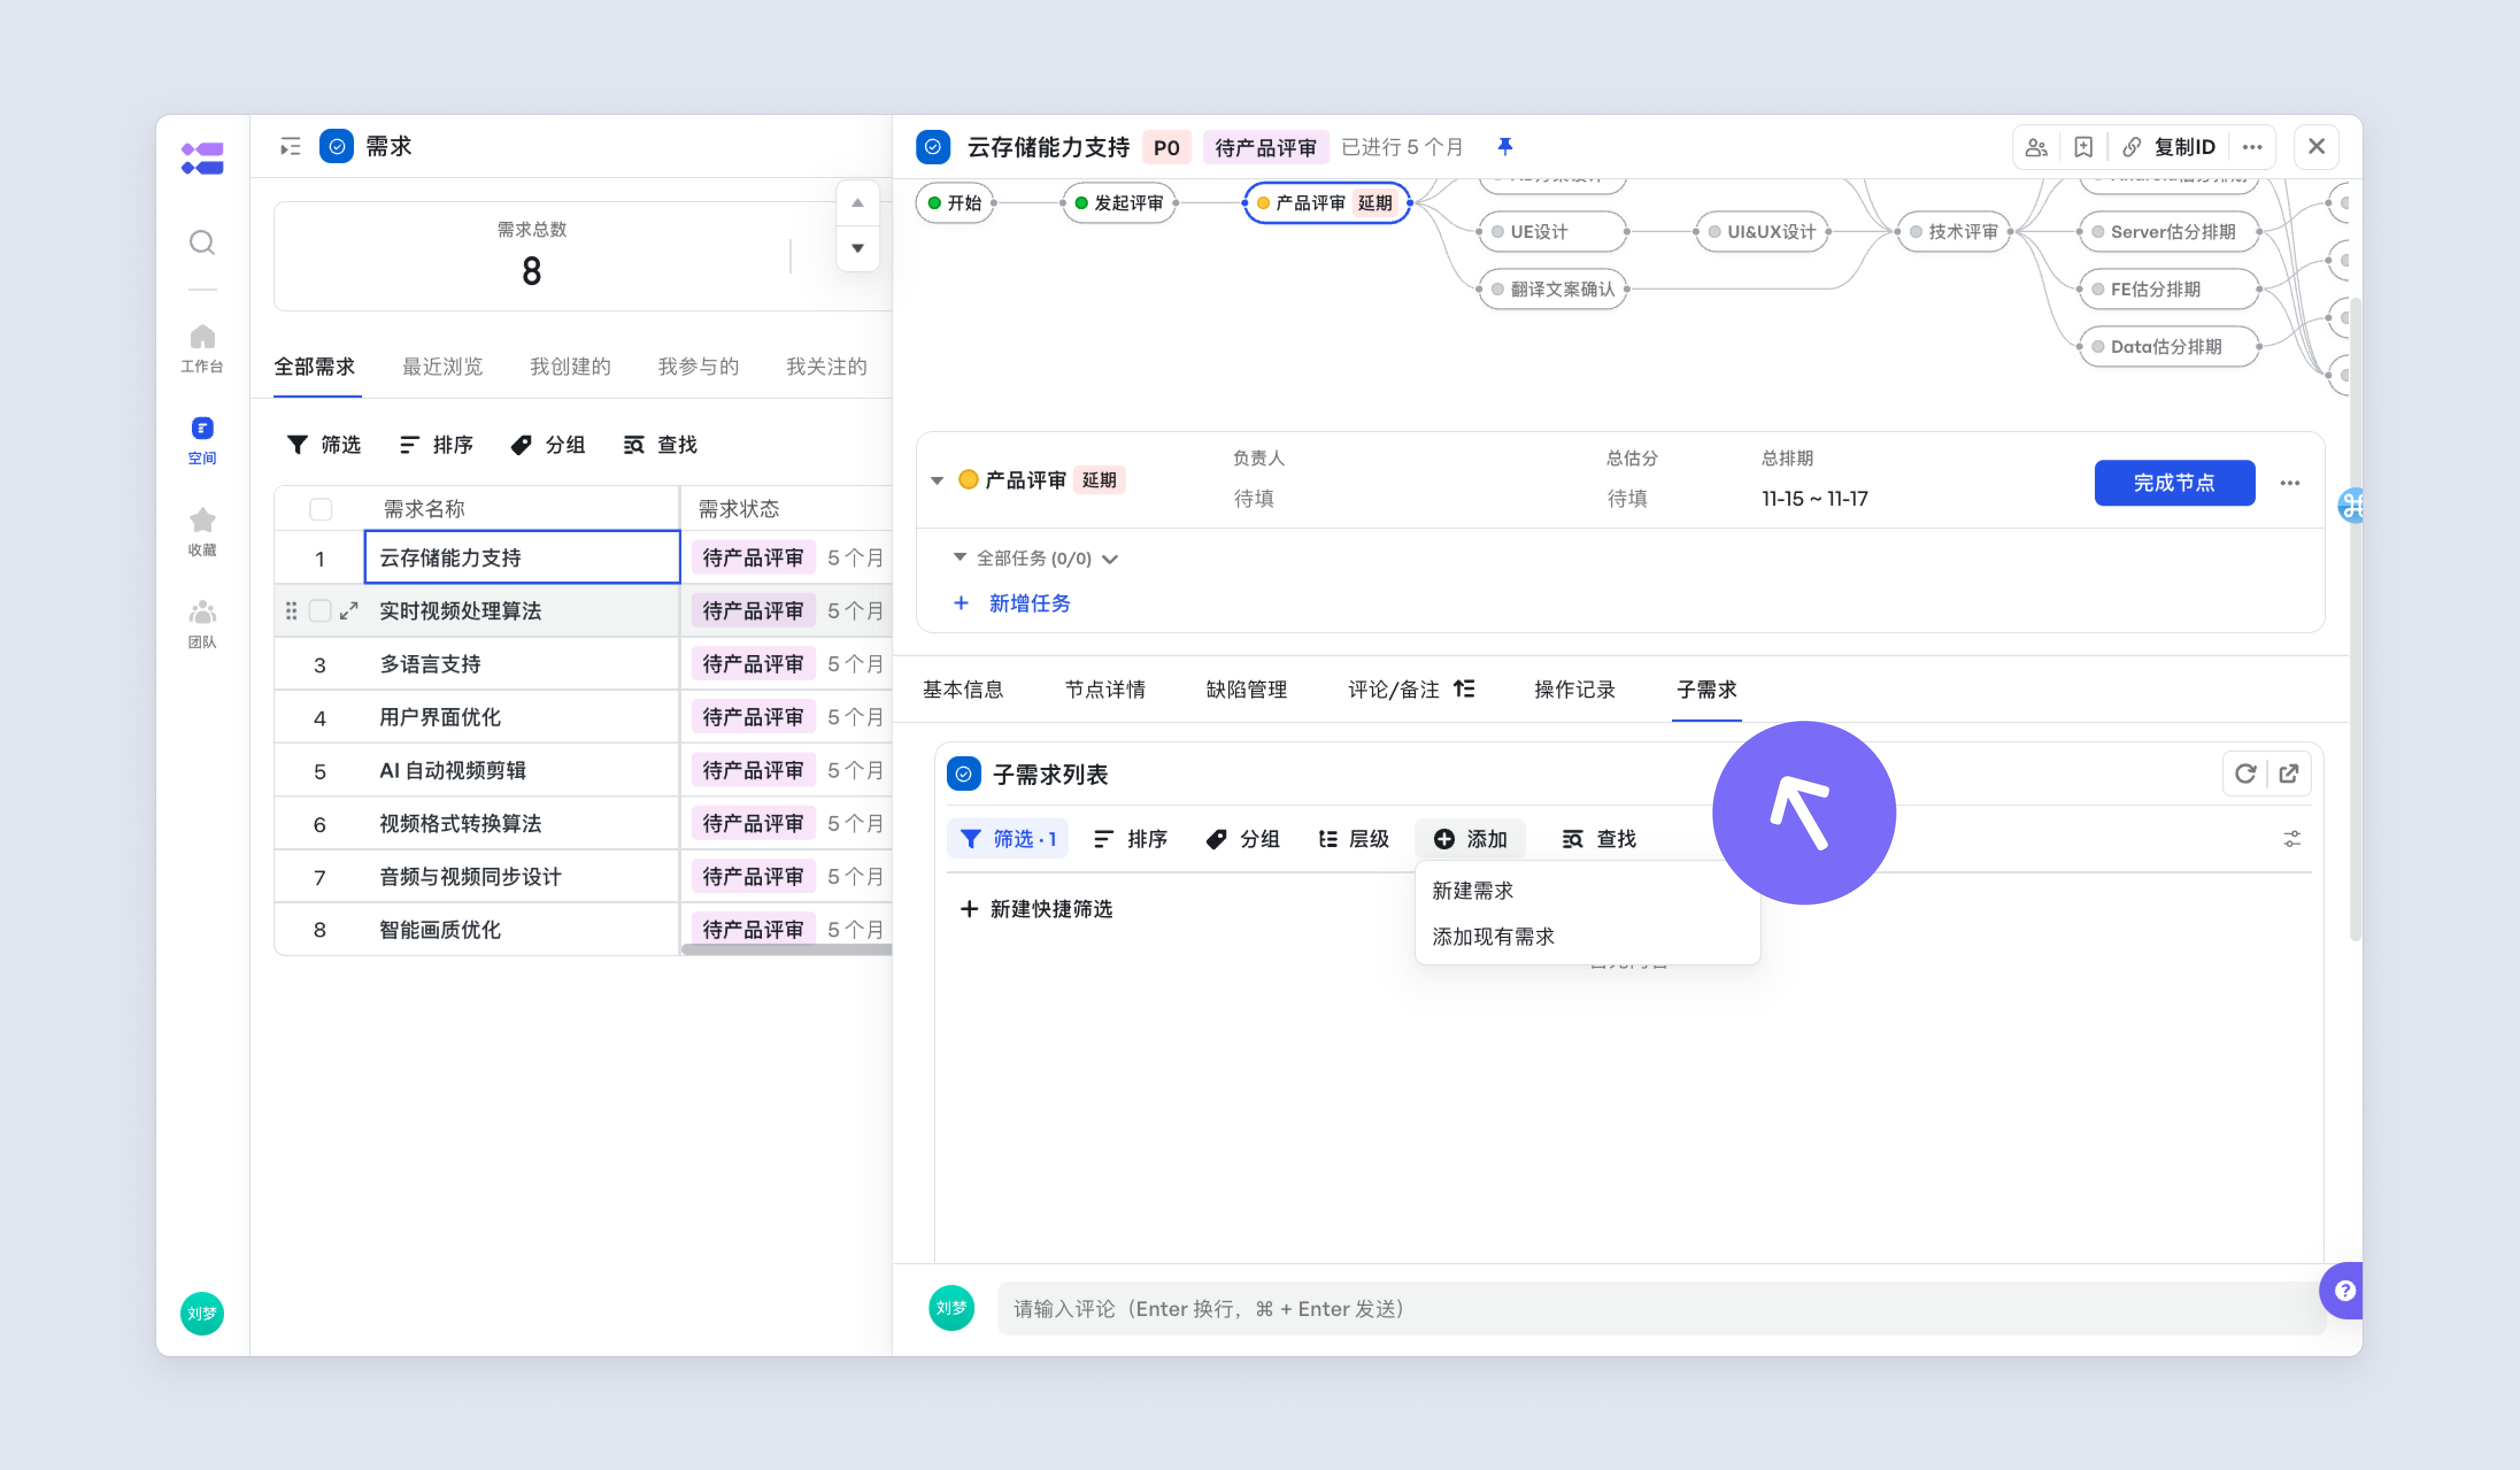Switch to the 我创建的 tab

click(x=570, y=367)
